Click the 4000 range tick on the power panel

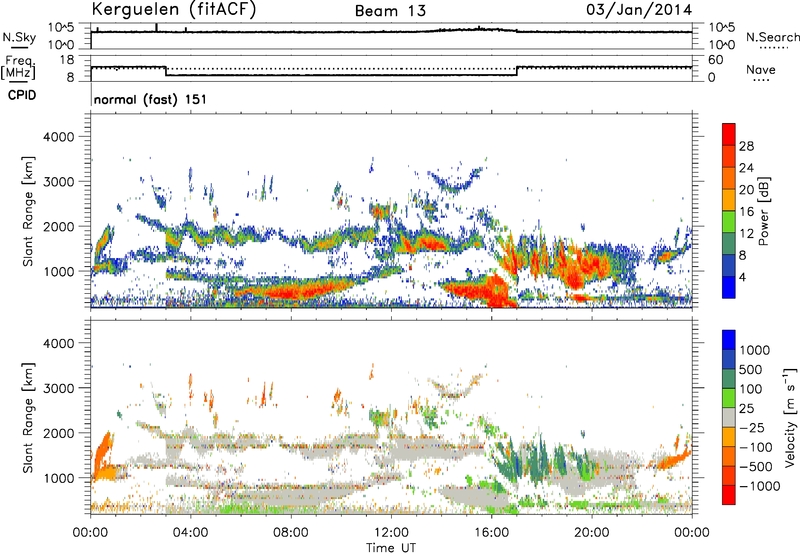point(58,137)
